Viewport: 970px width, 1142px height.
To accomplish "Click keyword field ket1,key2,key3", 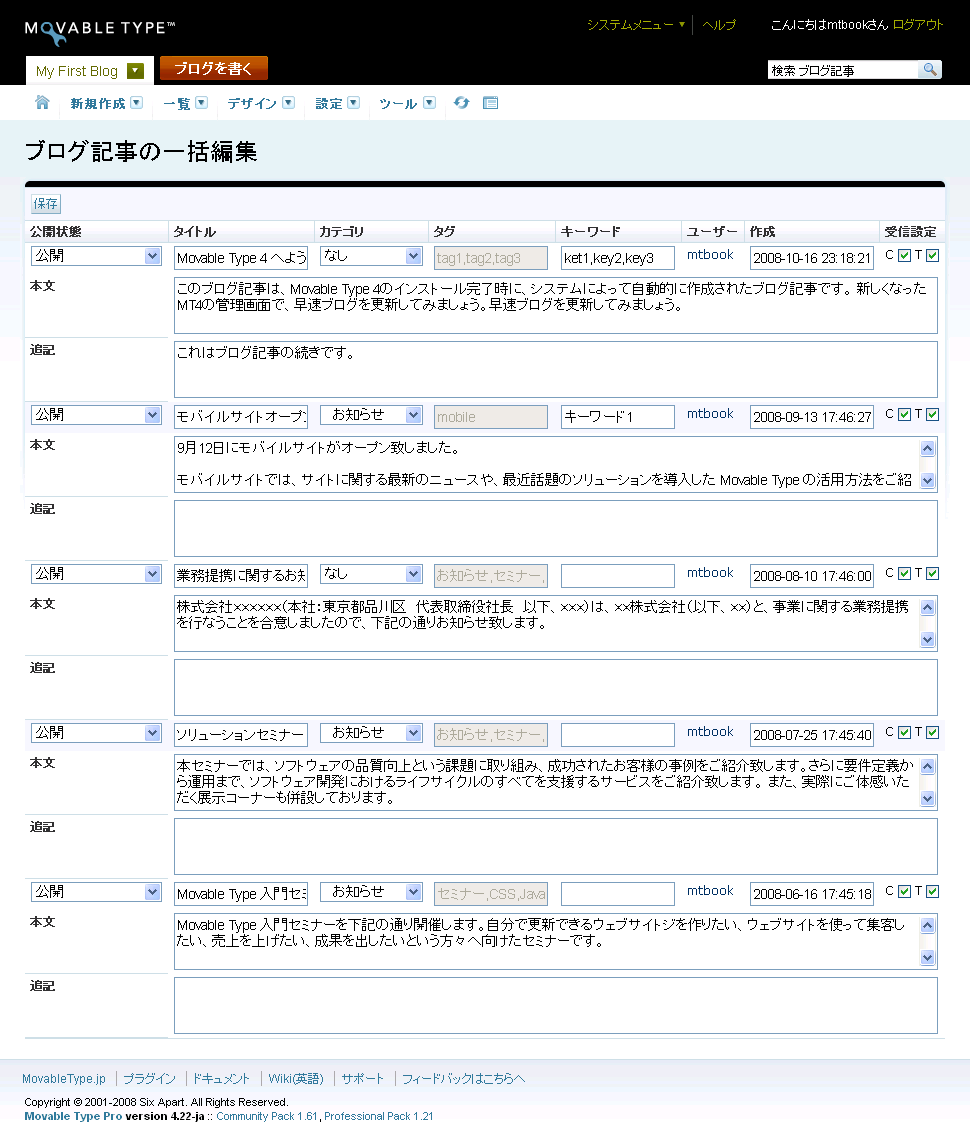I will point(618,258).
